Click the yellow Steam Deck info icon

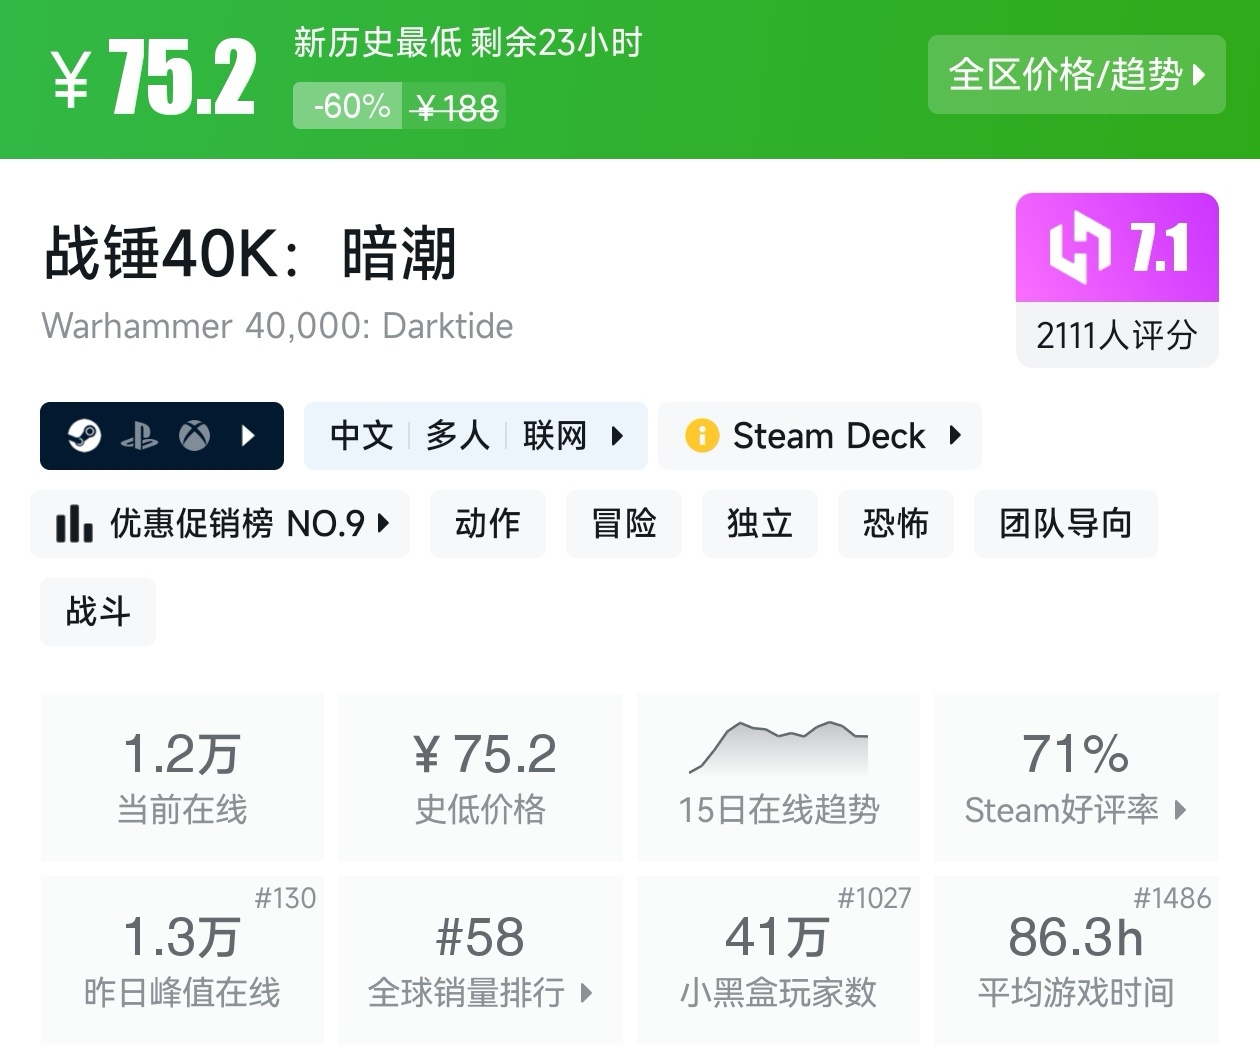click(702, 436)
